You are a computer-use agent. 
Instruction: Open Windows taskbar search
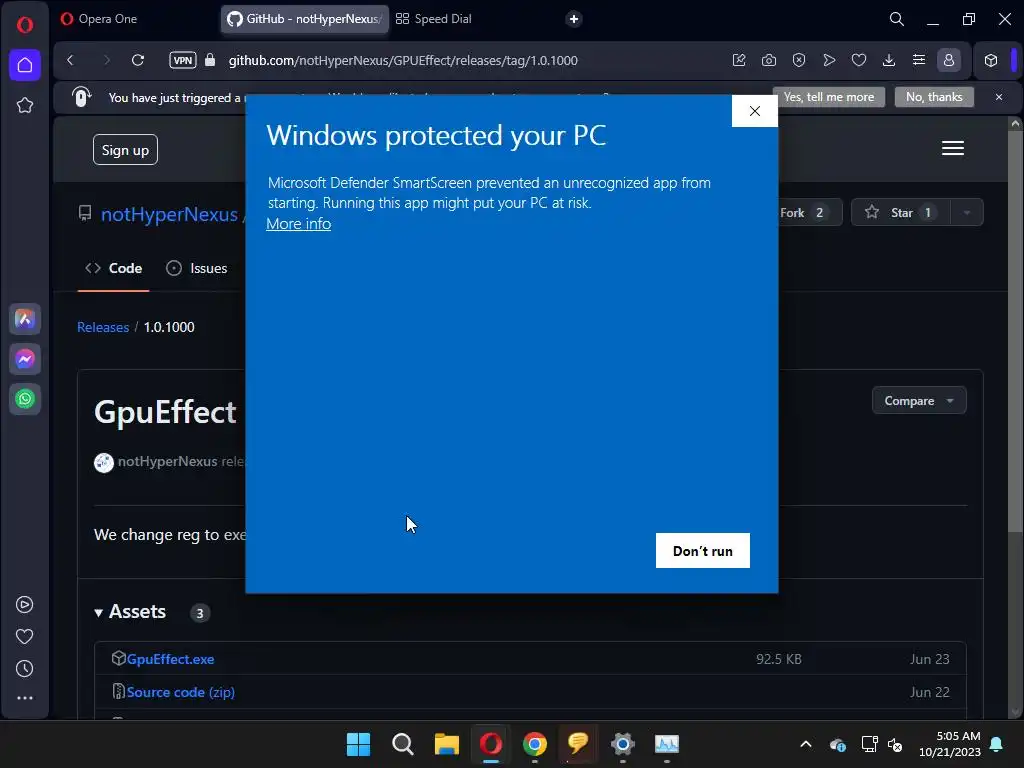402,744
